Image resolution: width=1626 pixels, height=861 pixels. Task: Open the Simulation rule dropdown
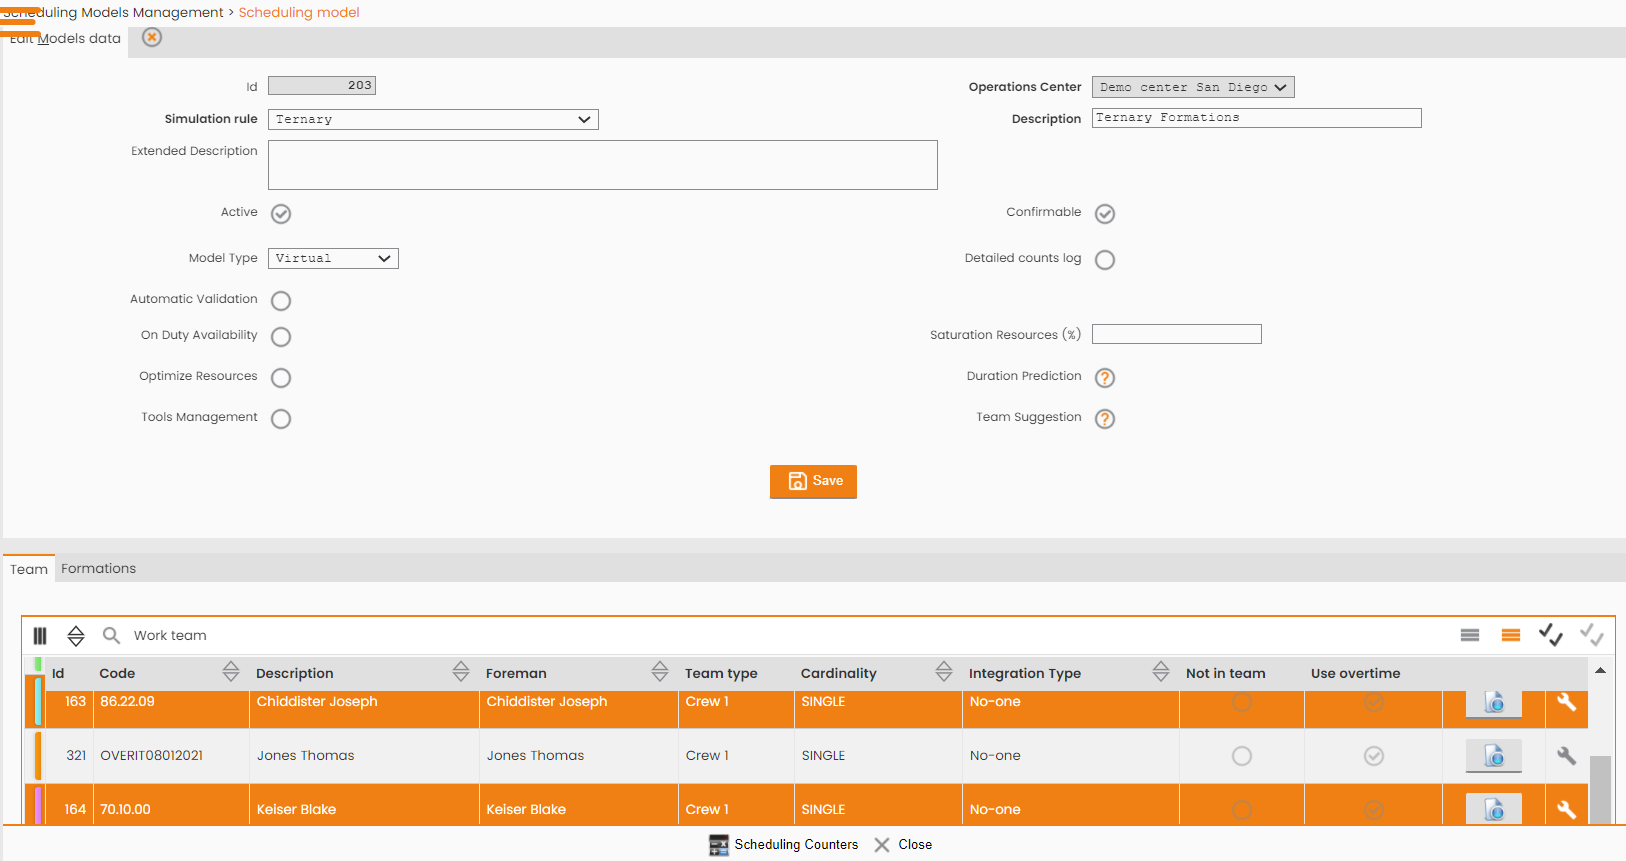click(433, 119)
